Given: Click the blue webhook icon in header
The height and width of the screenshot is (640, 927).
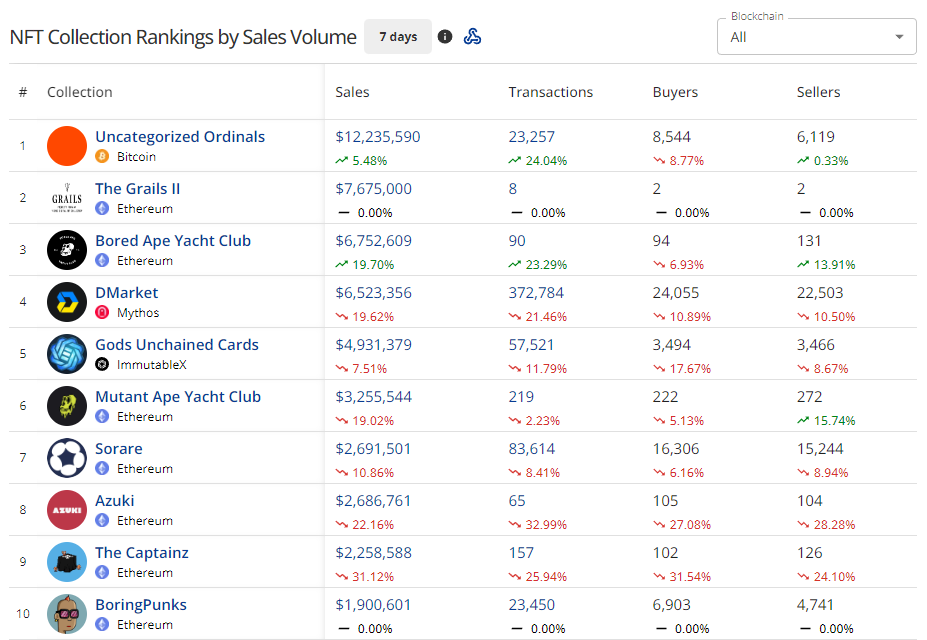Looking at the screenshot, I should pos(472,37).
